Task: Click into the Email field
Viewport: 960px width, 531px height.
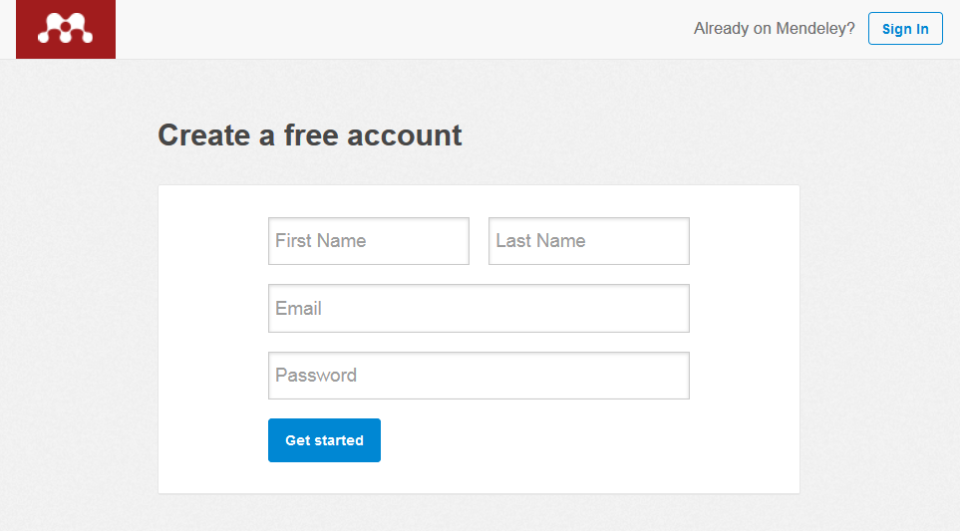Action: (479, 308)
